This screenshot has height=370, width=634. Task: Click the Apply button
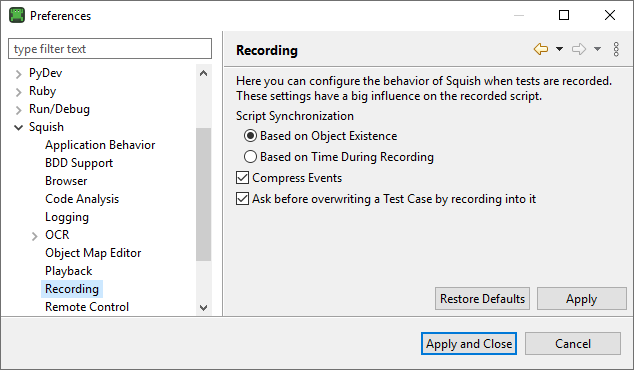(x=581, y=298)
